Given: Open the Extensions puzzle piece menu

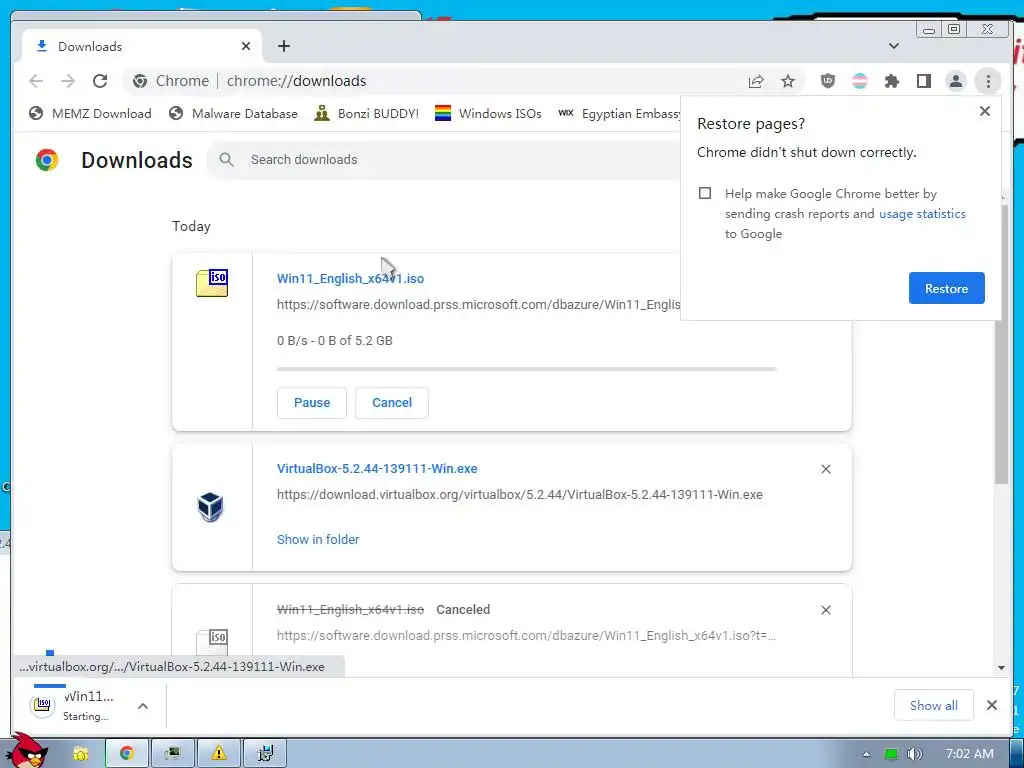Looking at the screenshot, I should point(891,81).
